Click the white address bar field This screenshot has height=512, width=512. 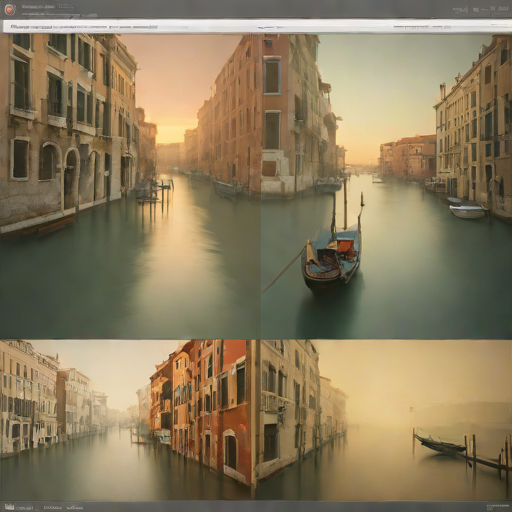coord(257,27)
